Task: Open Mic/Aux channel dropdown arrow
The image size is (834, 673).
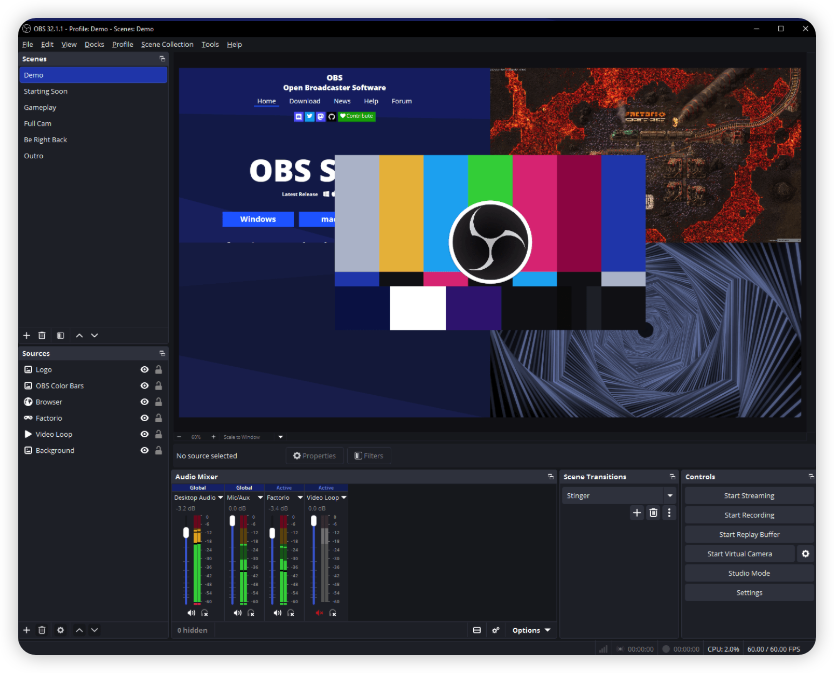Action: tap(260, 498)
